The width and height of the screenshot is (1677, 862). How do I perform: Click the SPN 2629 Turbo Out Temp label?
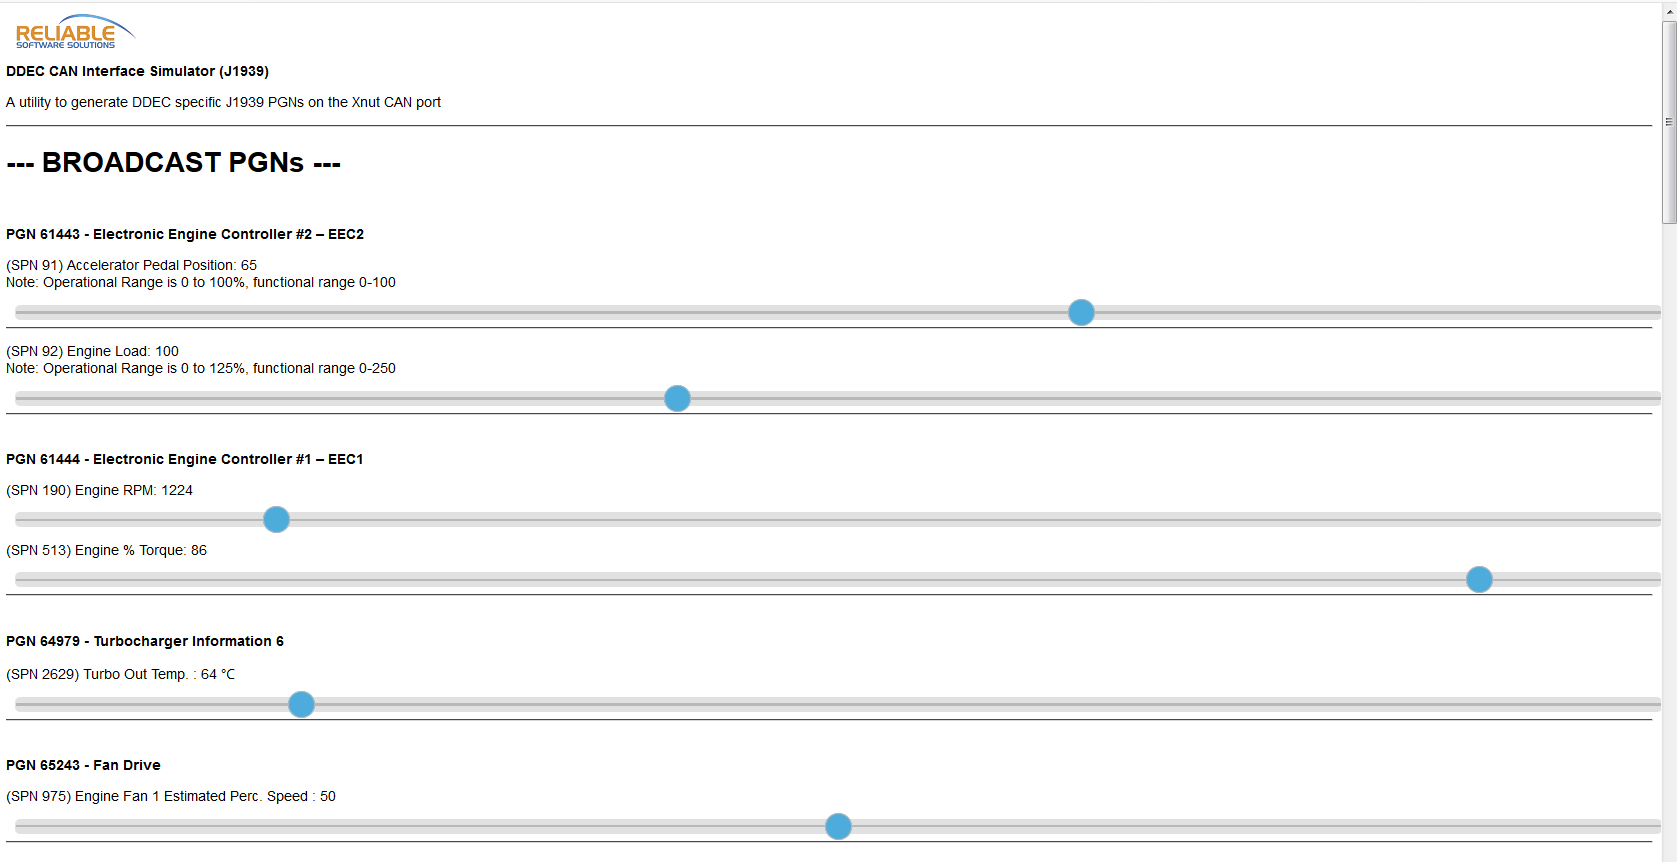pyautogui.click(x=120, y=674)
